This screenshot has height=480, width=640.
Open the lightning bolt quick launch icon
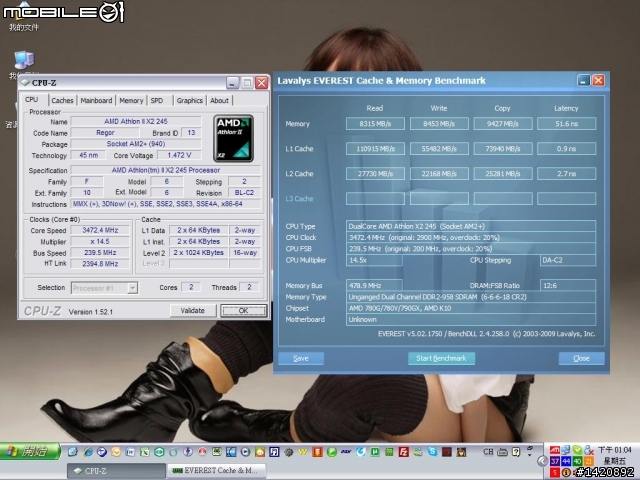(x=187, y=452)
